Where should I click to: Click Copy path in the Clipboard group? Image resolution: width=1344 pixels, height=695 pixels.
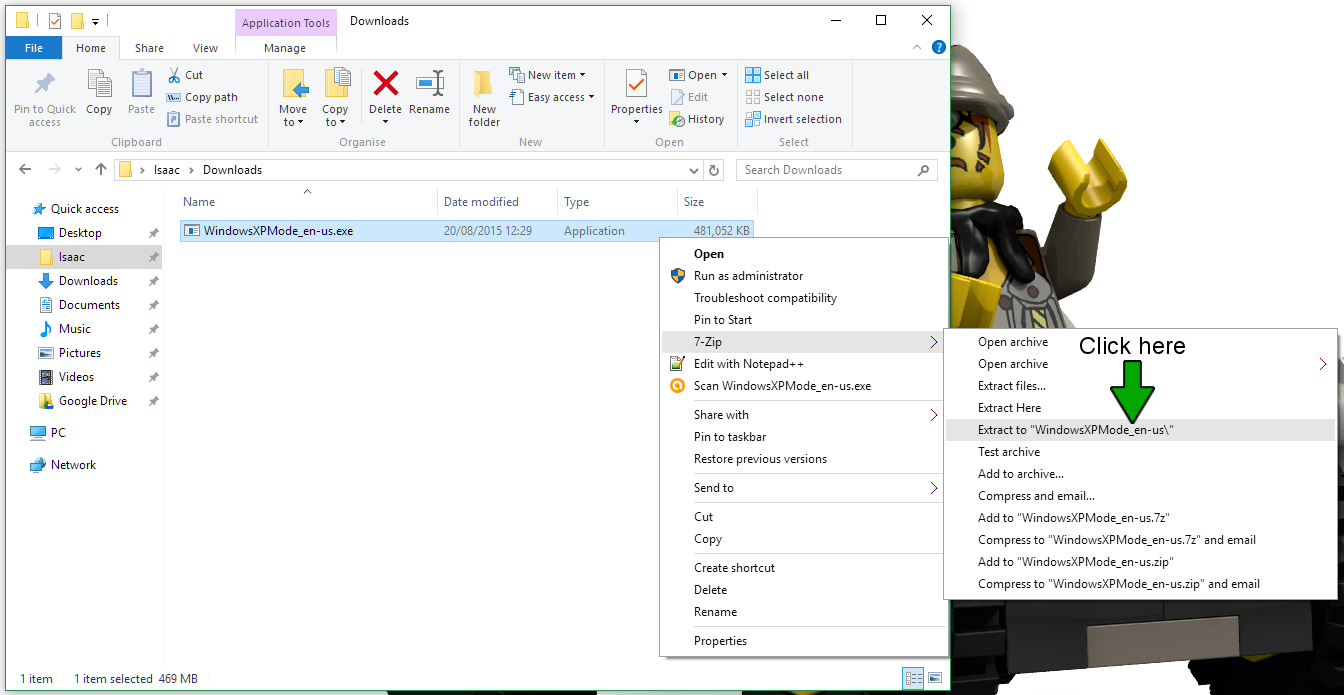pos(201,97)
